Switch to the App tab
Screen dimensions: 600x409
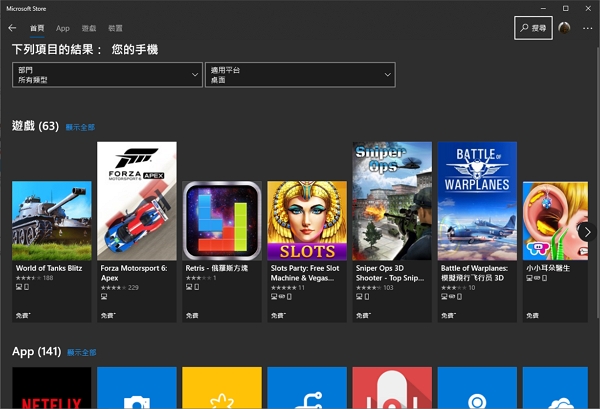coord(63,28)
